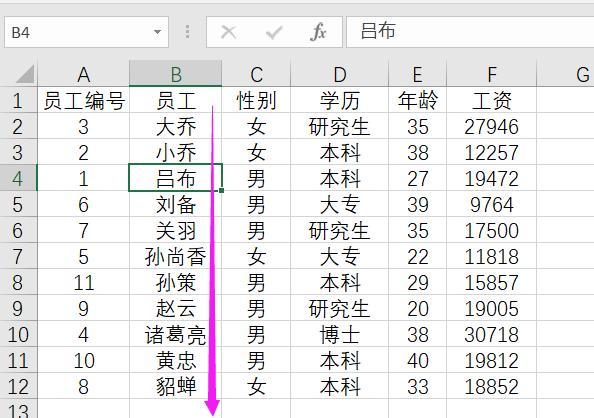Select column A header
The image size is (594, 418).
click(83, 74)
